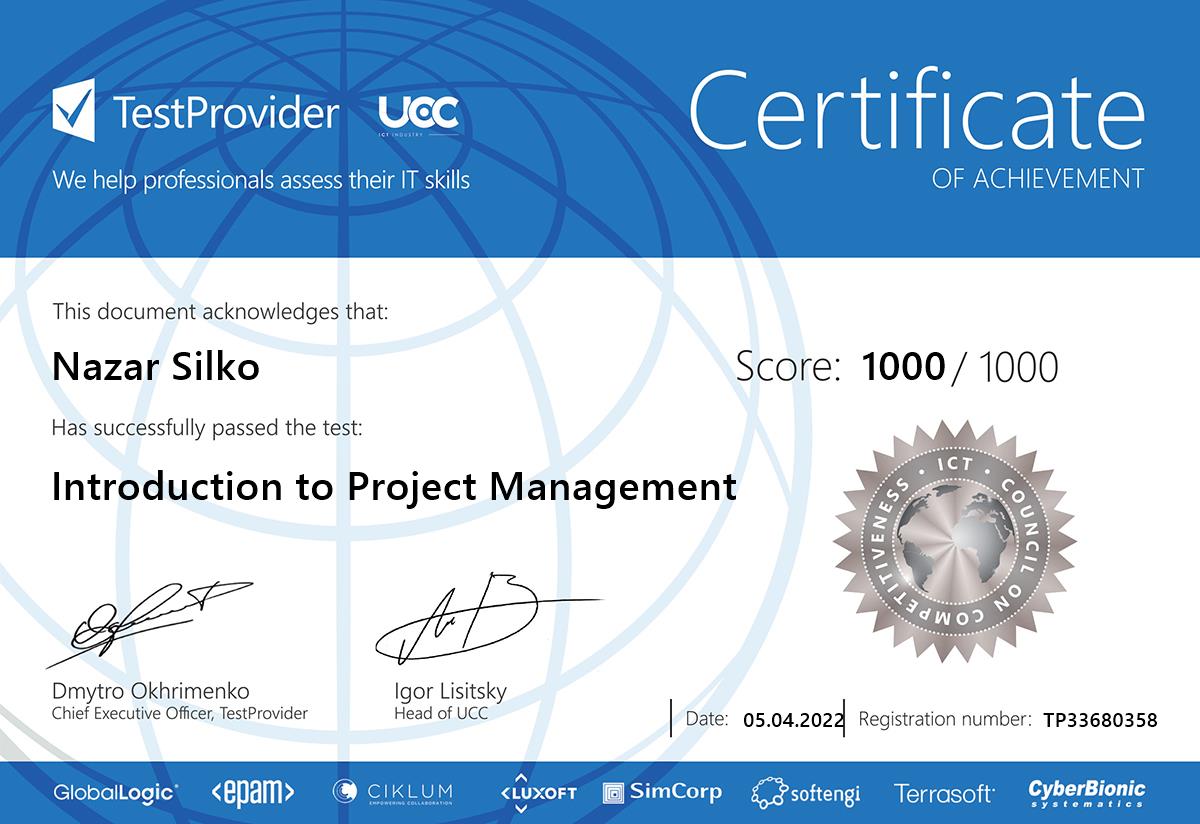The width and height of the screenshot is (1200, 824).
Task: Click the Luxoft sponsor logo
Action: [538, 791]
